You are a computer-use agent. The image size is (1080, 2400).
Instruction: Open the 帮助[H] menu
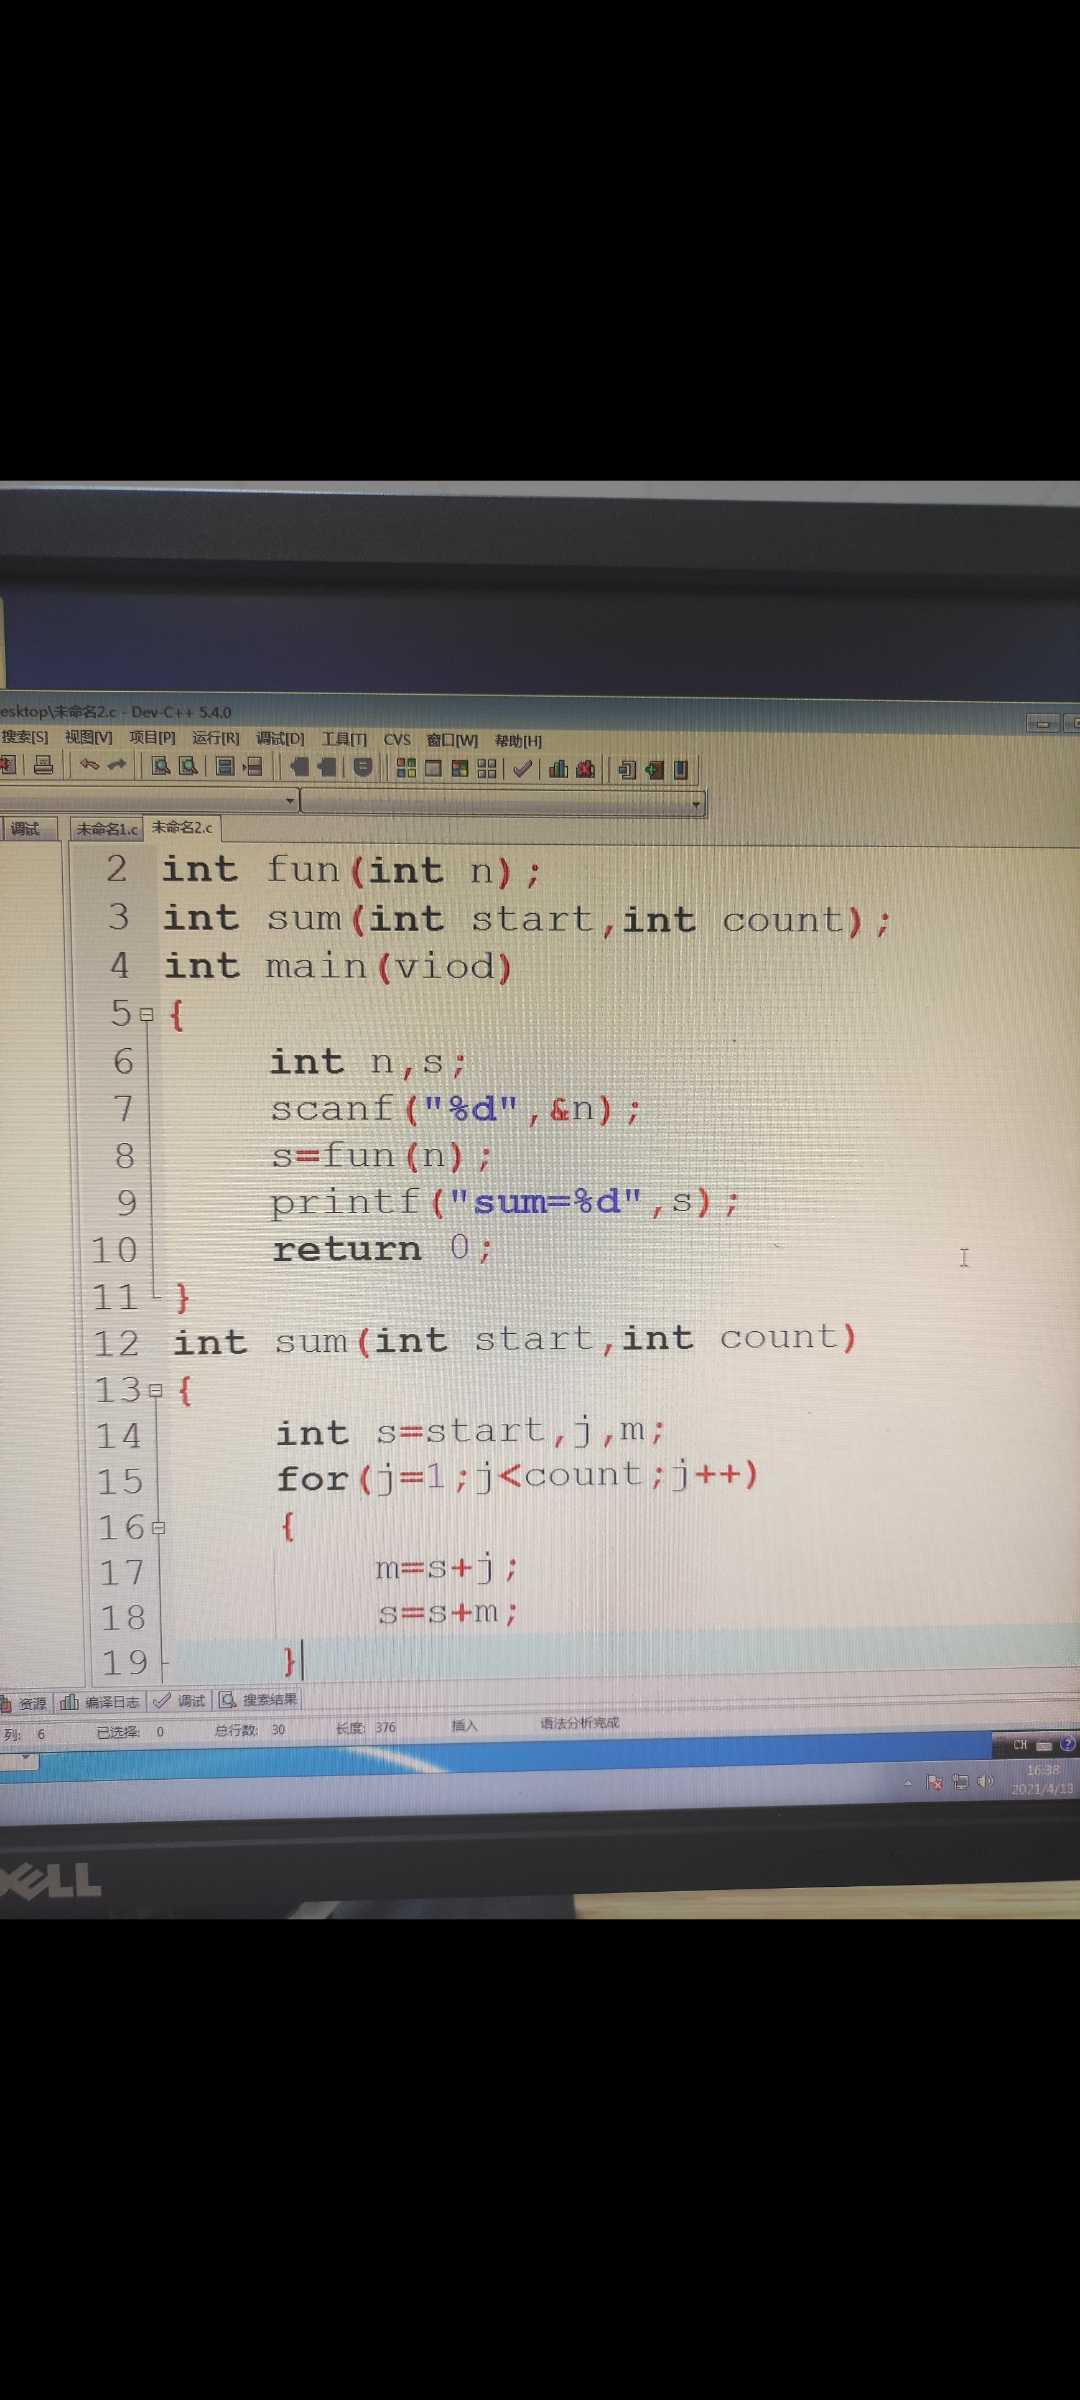point(518,741)
